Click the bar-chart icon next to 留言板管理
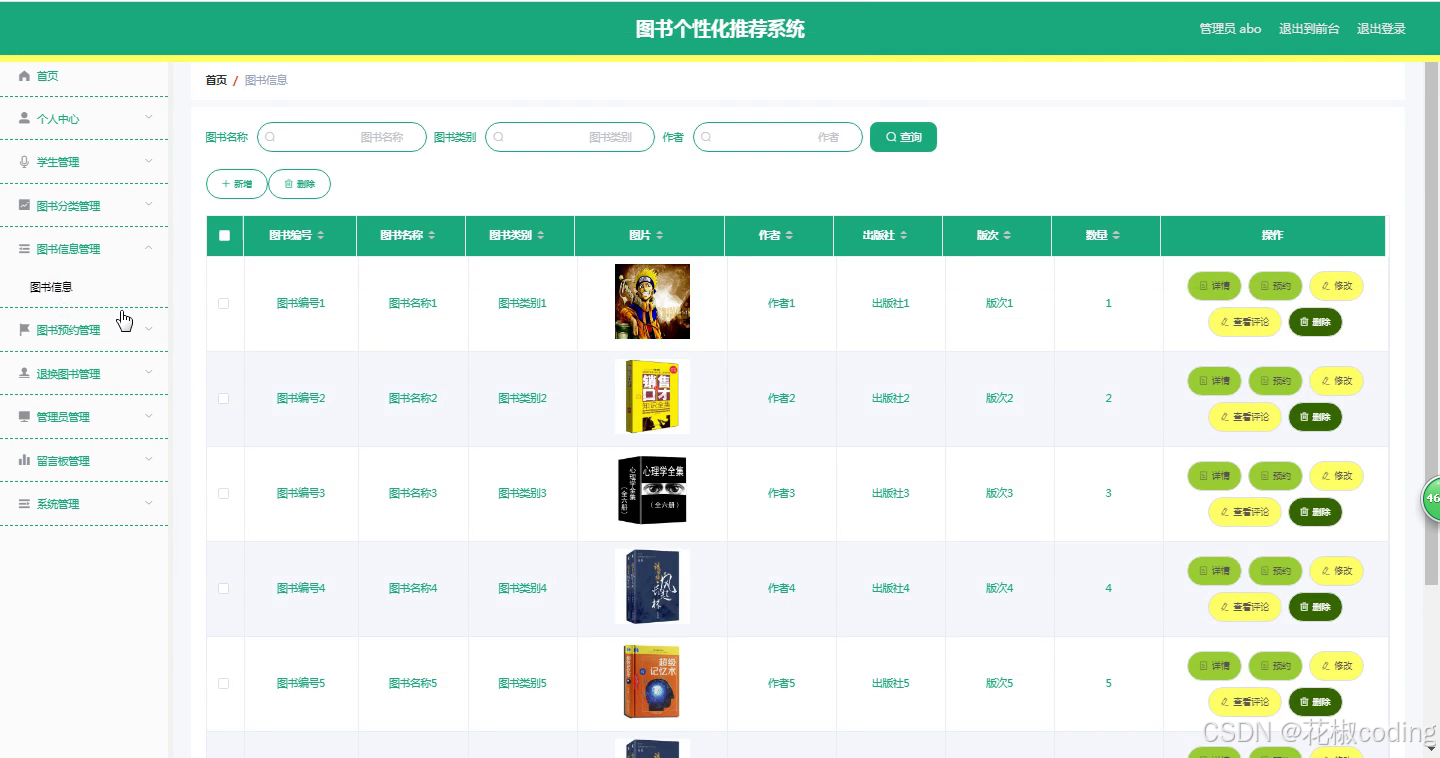The image size is (1440, 758). click(22, 460)
